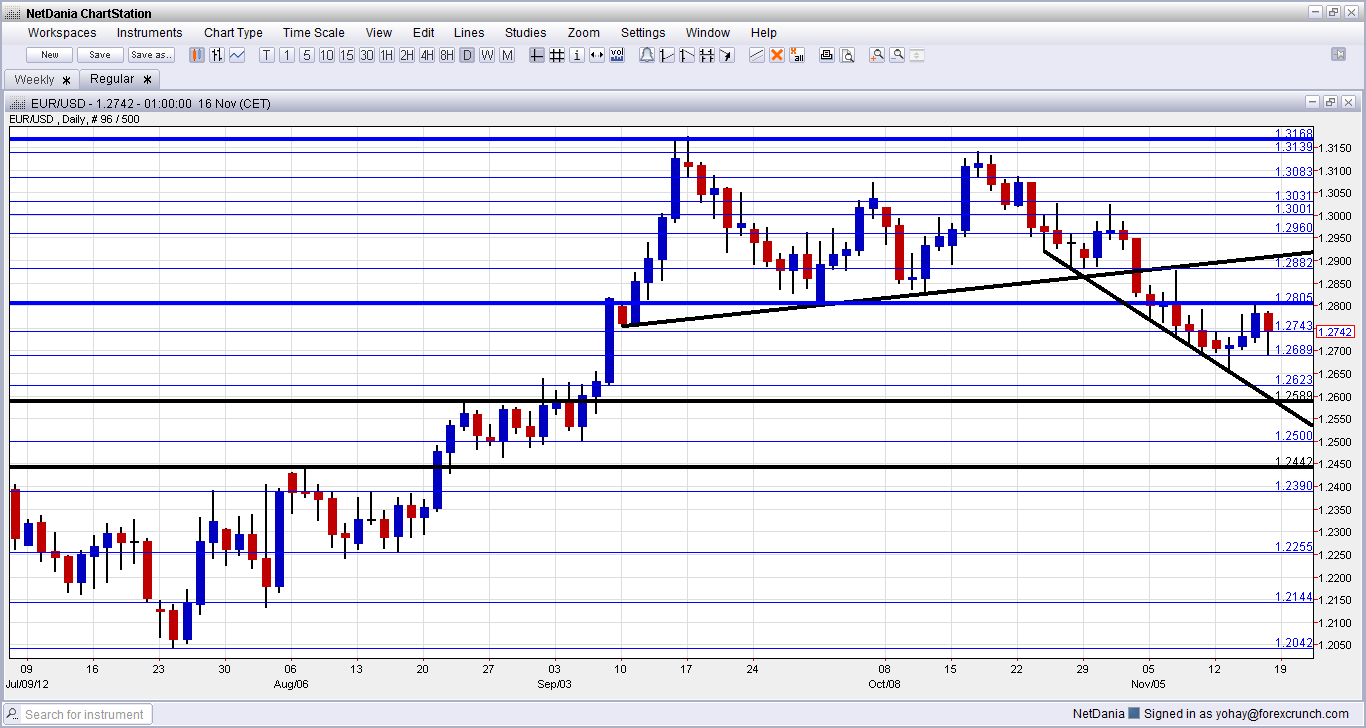
Task: Select the candlestick chart type icon
Action: pyautogui.click(x=197, y=55)
